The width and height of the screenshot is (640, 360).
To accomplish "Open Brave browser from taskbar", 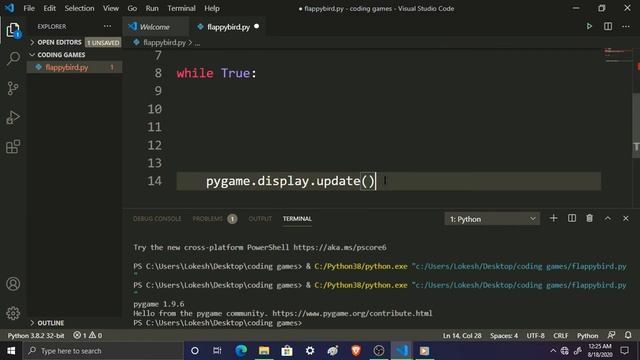I will [356, 351].
